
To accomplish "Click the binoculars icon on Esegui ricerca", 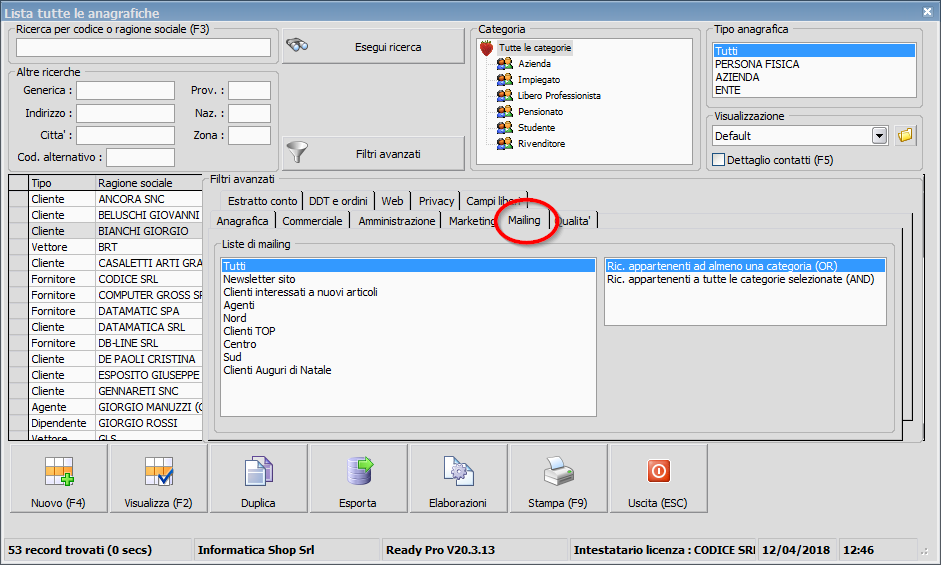I will (297, 44).
